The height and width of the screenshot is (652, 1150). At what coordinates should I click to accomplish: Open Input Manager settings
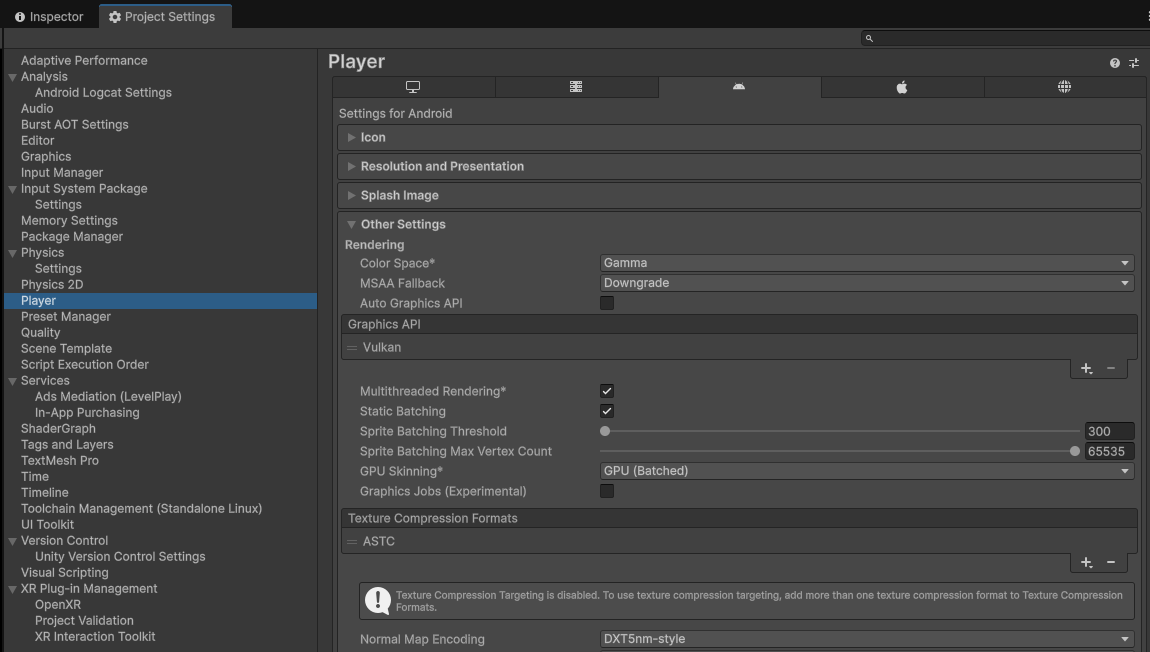pyautogui.click(x=62, y=173)
